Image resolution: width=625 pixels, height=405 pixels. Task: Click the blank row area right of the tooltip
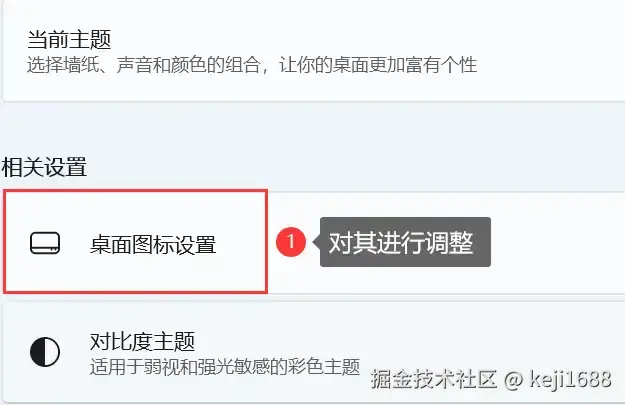tap(558, 242)
